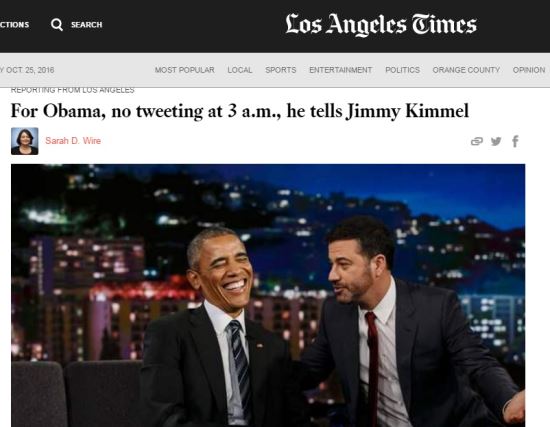
Task: Open Sarah D. Wire author page link
Action: [x=73, y=141]
